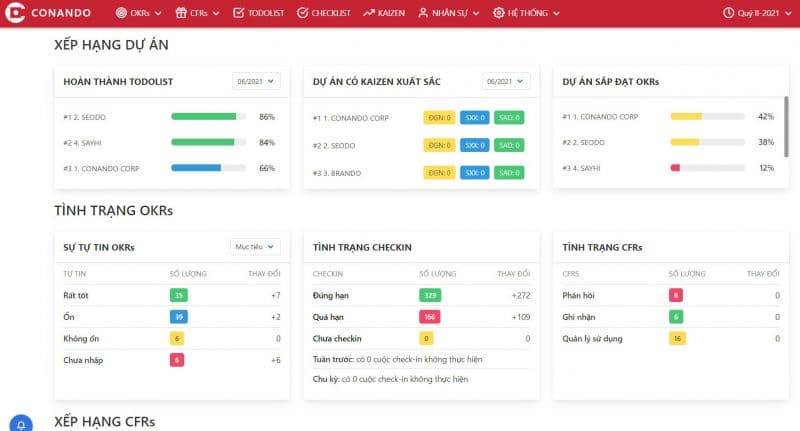Click SAD:0 badge for SEODO
Image resolution: width=800 pixels, height=431 pixels.
coord(509,145)
